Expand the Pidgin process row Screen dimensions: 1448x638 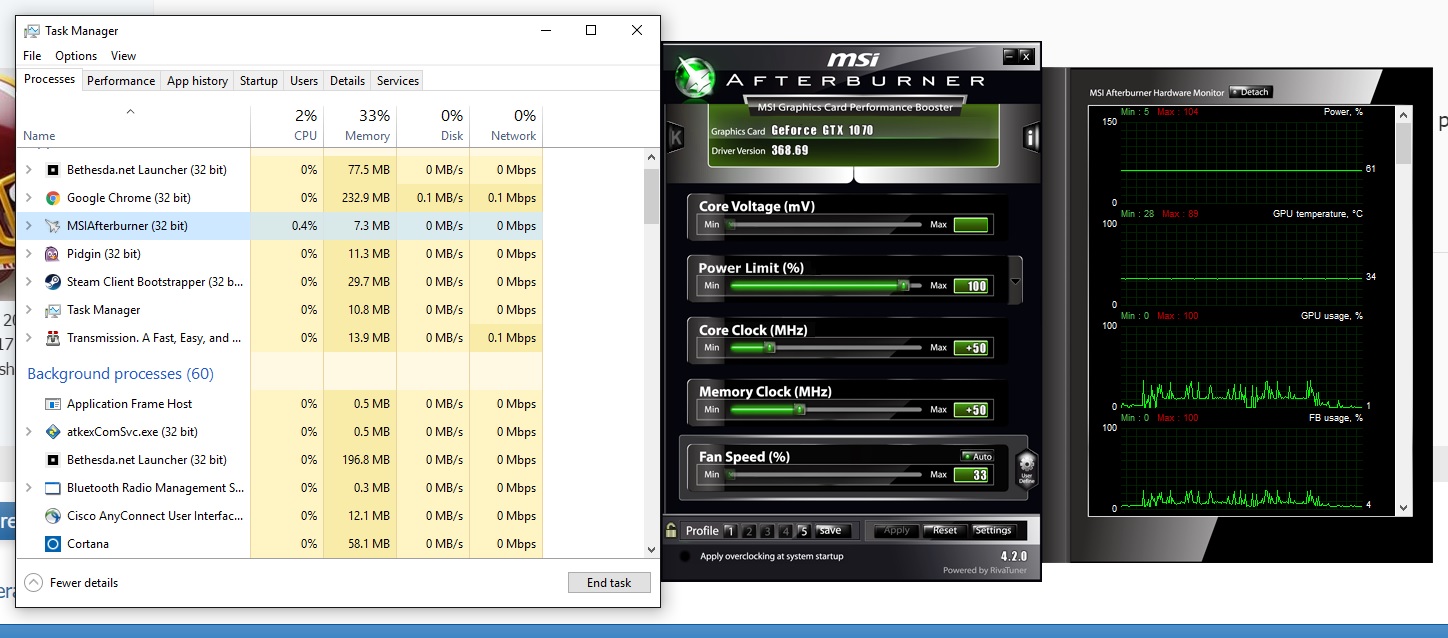pos(28,254)
